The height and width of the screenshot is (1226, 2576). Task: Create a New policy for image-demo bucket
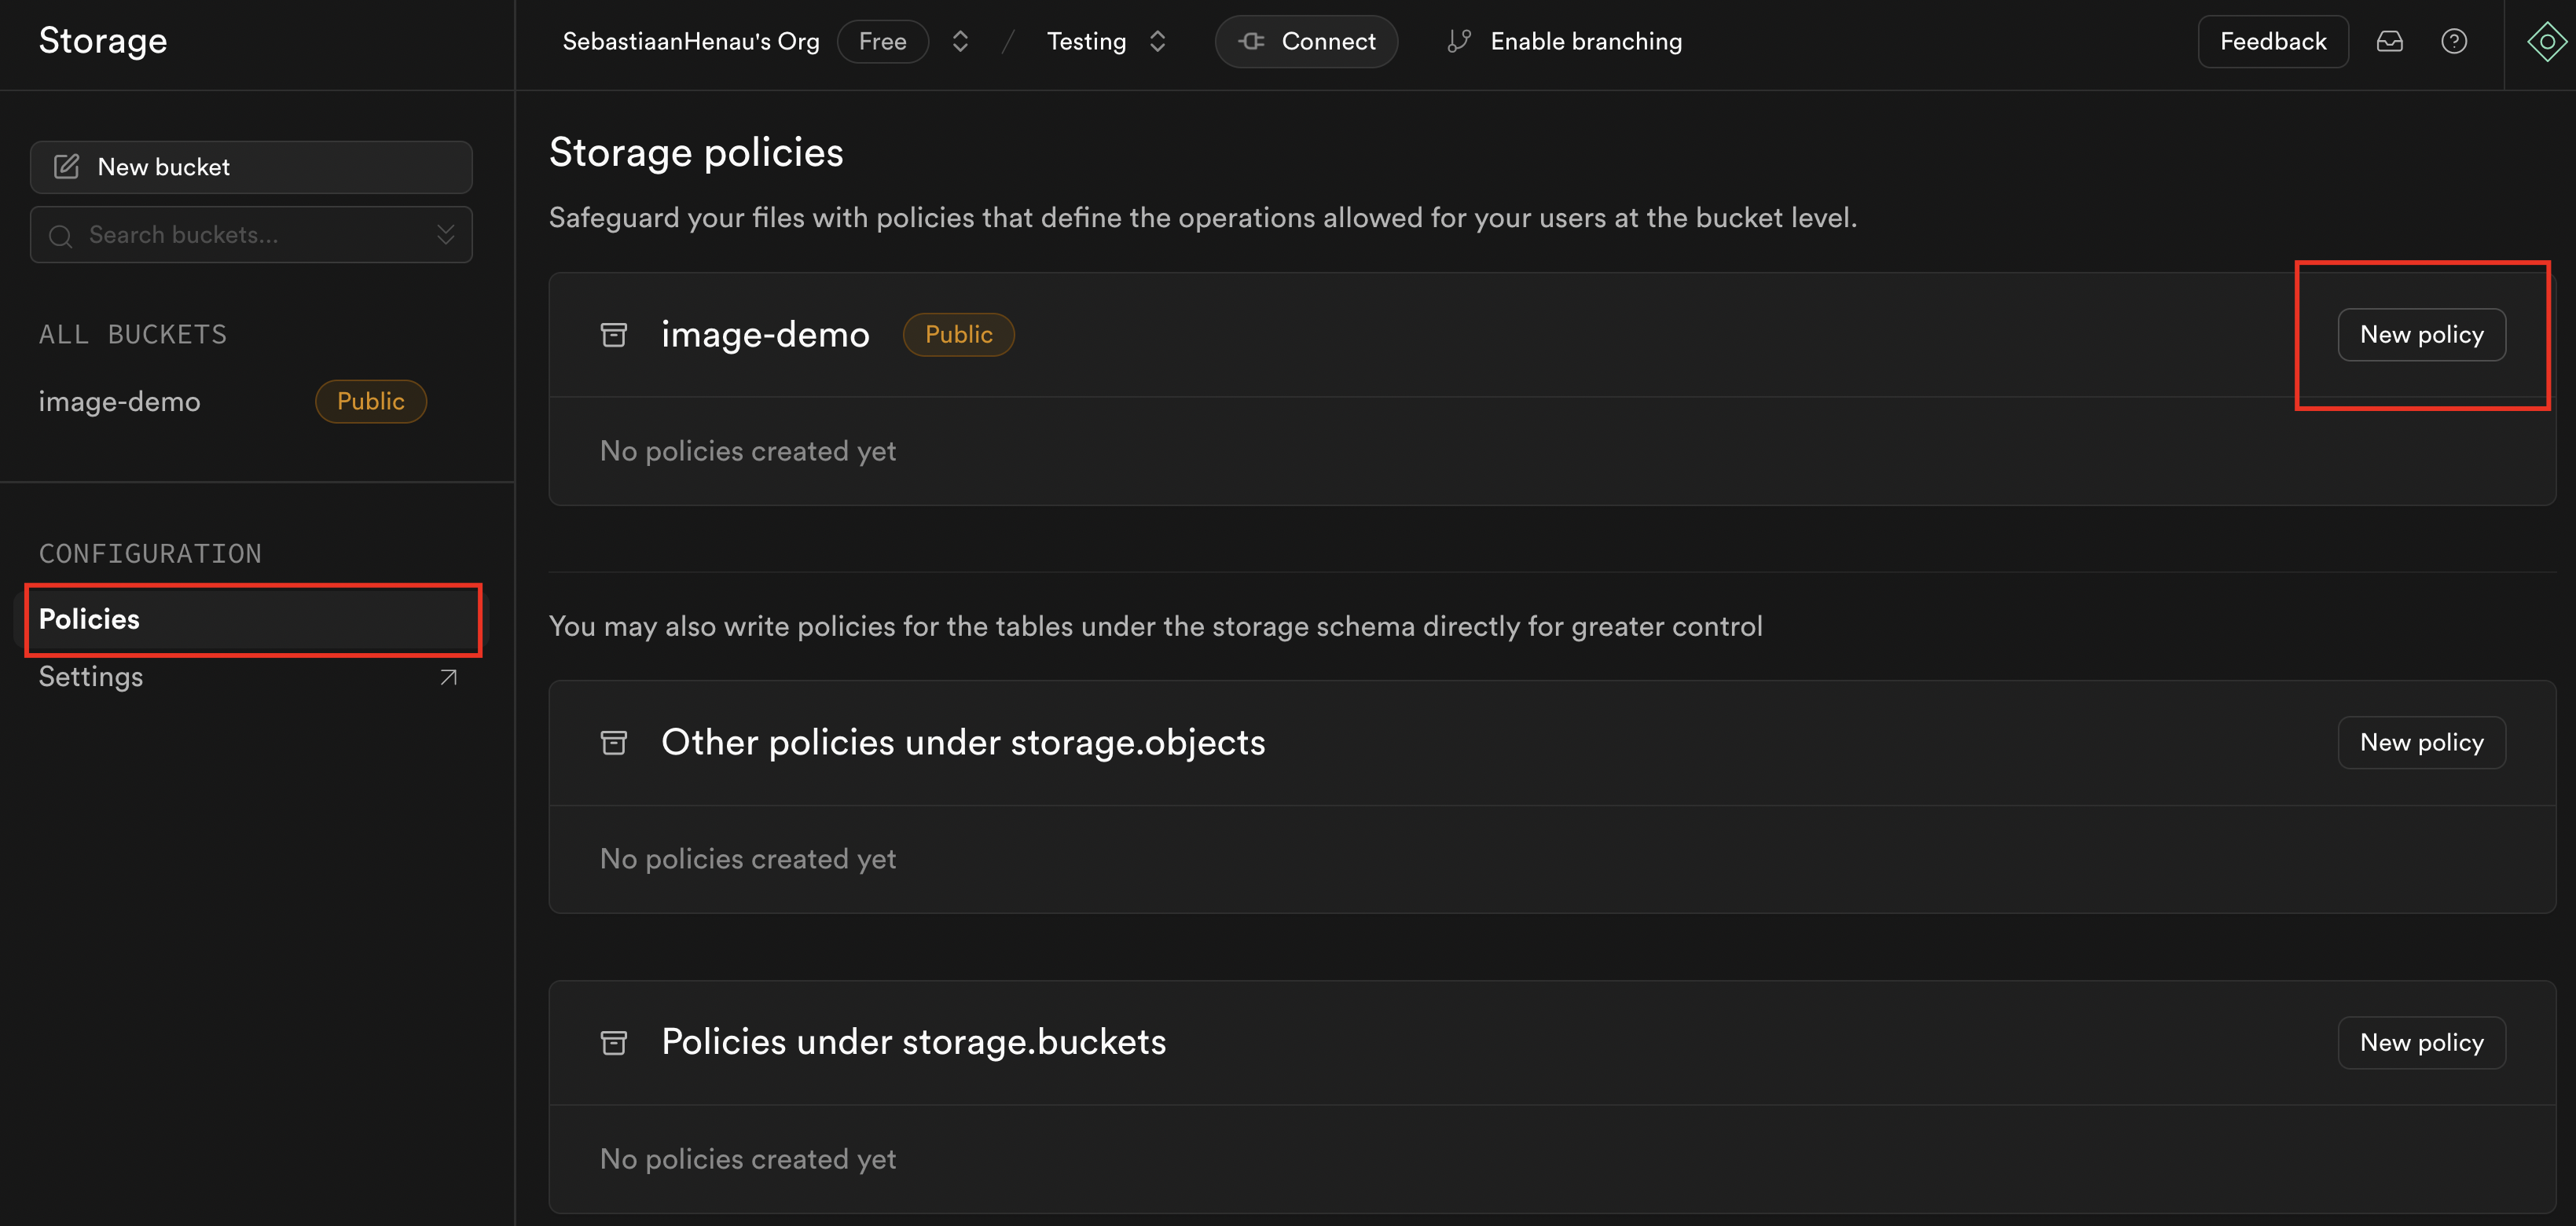[x=2421, y=334]
